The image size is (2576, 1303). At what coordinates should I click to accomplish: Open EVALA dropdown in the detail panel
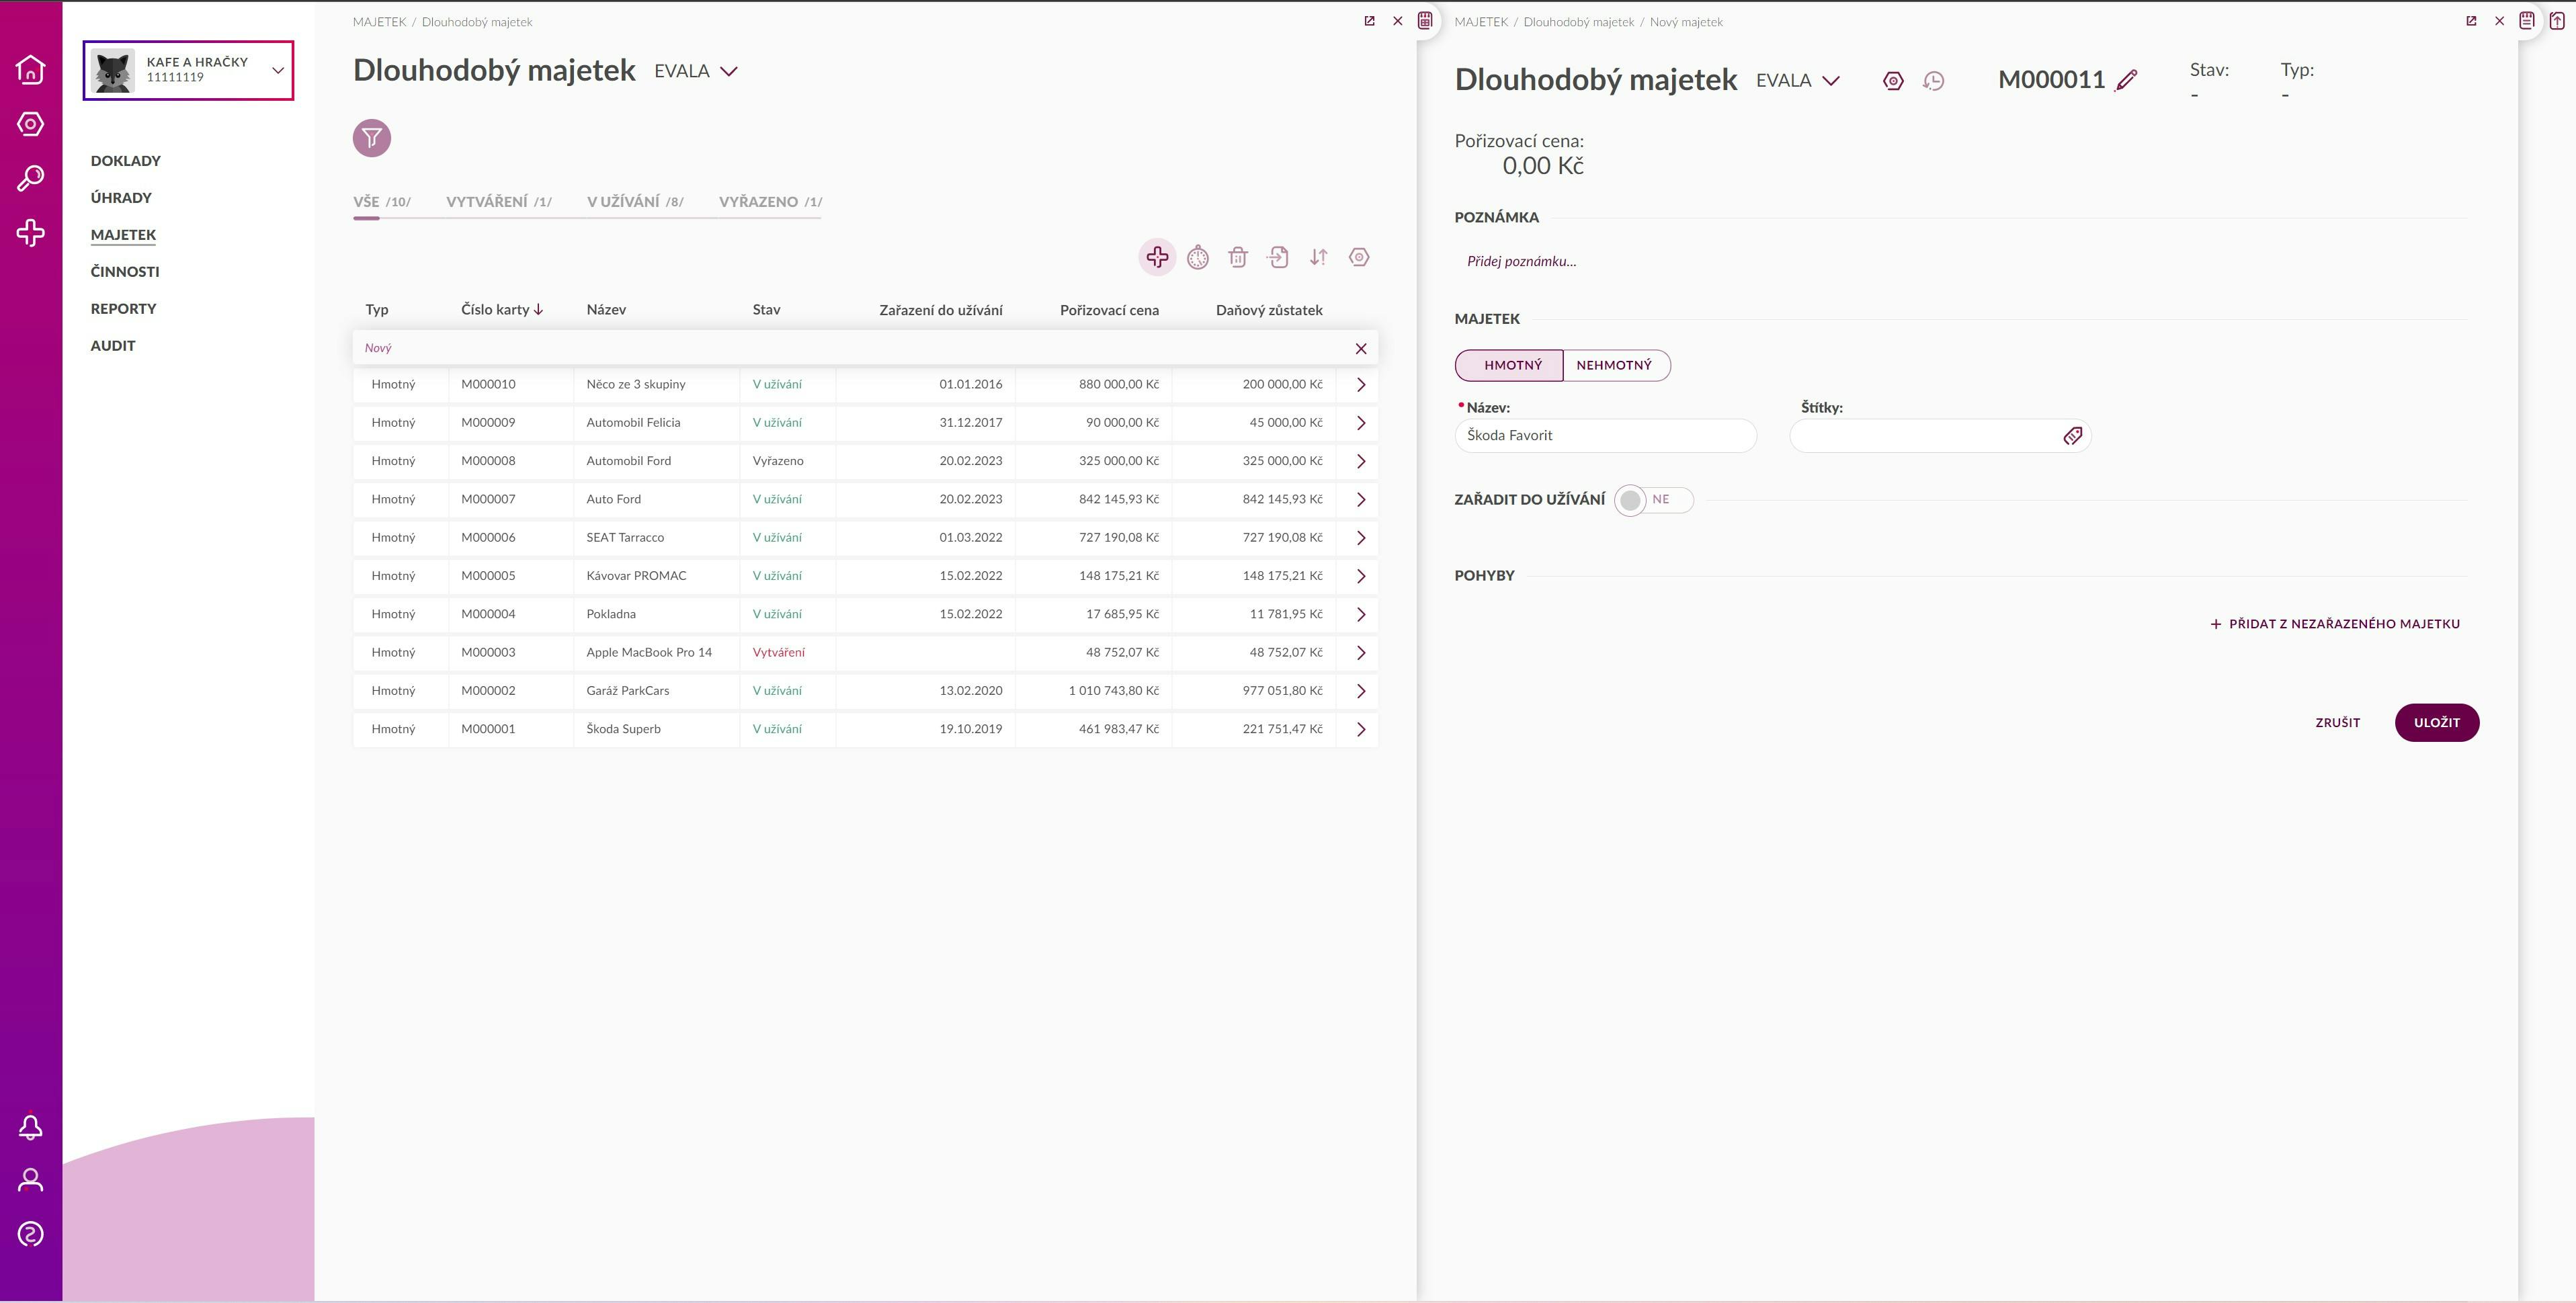[1798, 81]
